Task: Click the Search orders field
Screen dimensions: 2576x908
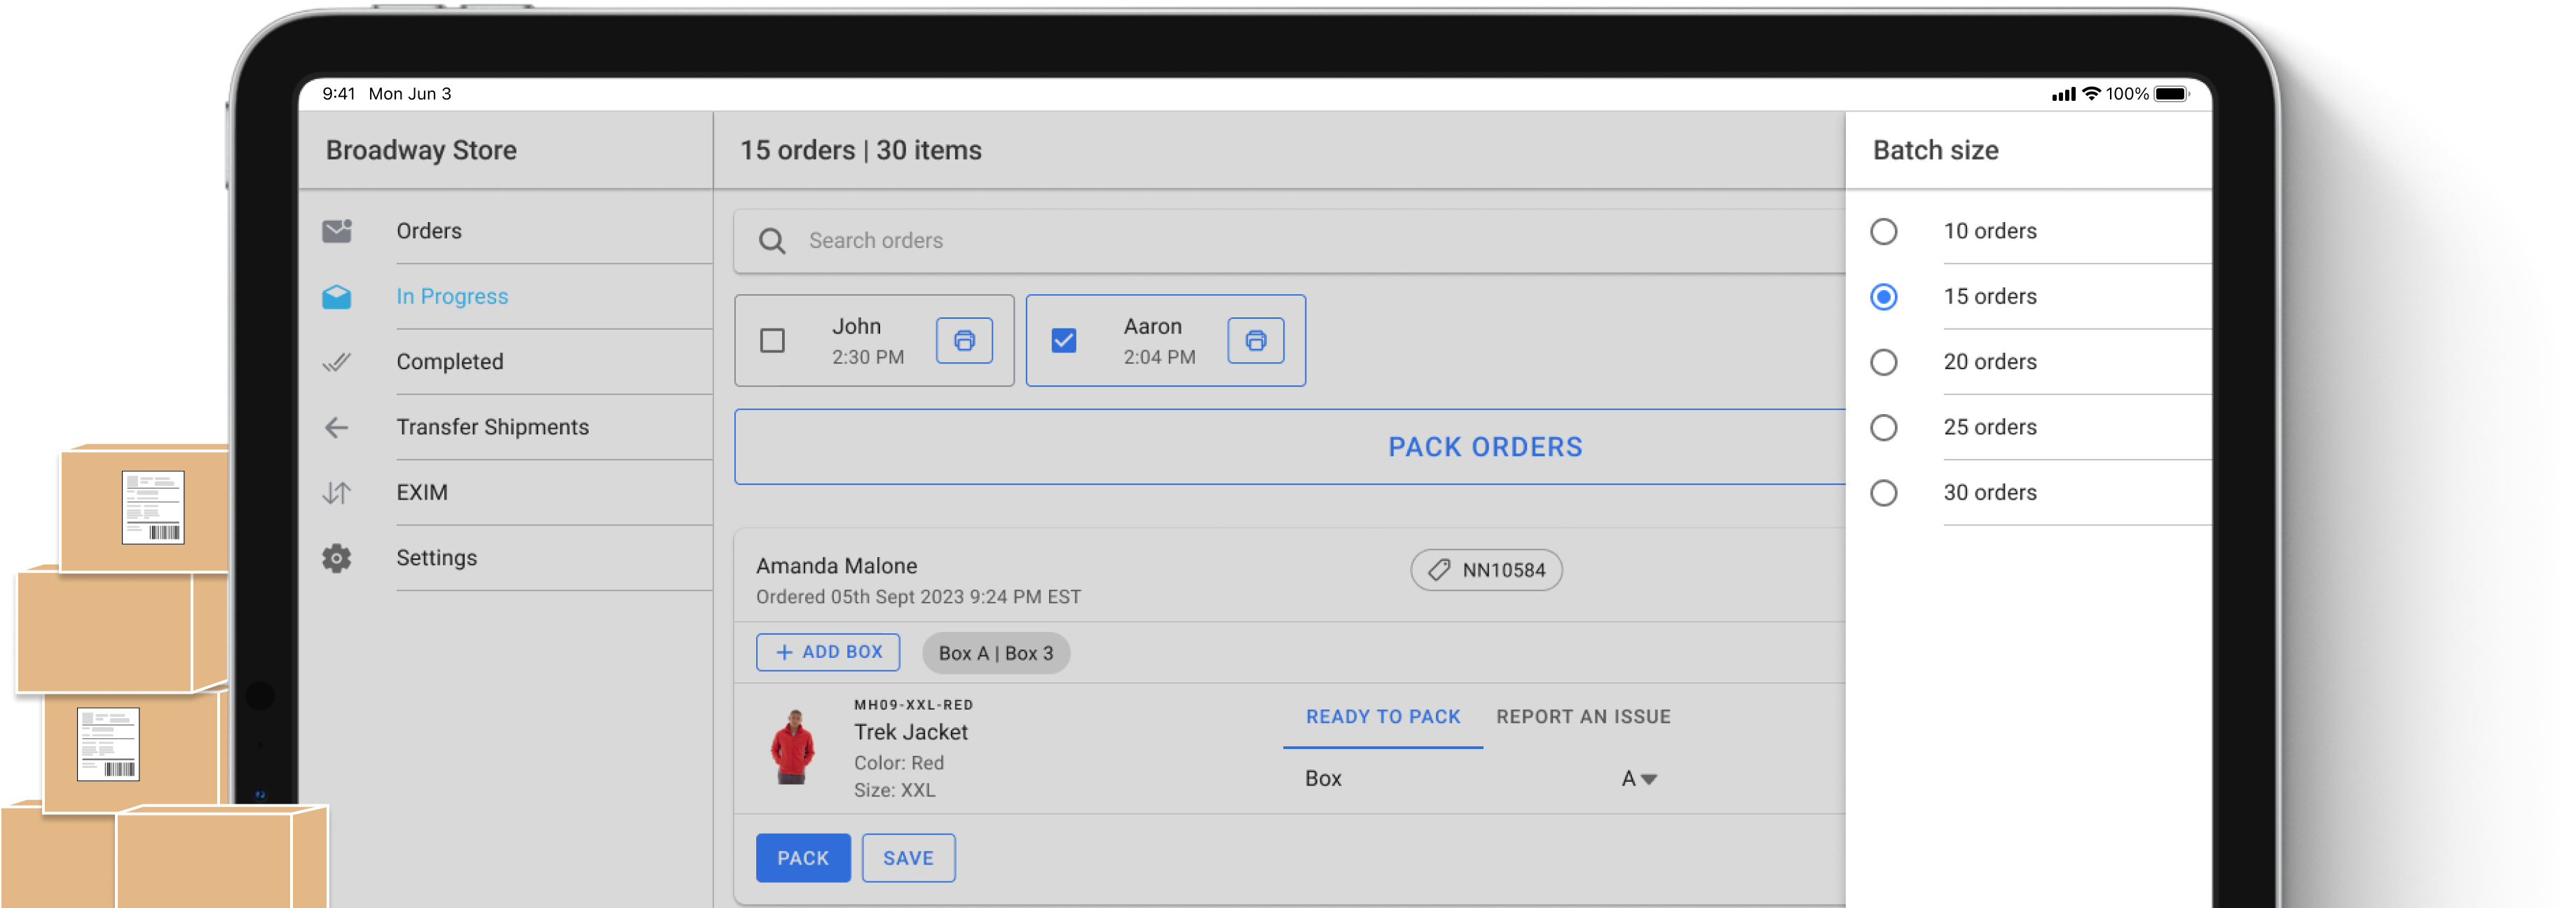Action: coord(1290,241)
